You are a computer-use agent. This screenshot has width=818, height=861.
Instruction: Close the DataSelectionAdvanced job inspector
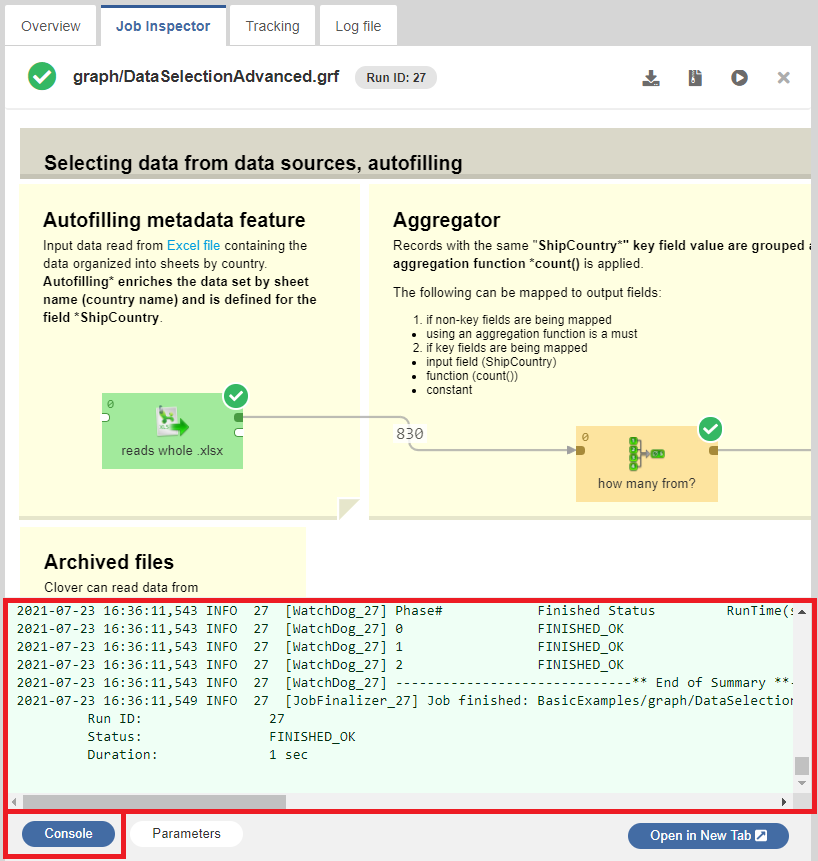coord(784,77)
